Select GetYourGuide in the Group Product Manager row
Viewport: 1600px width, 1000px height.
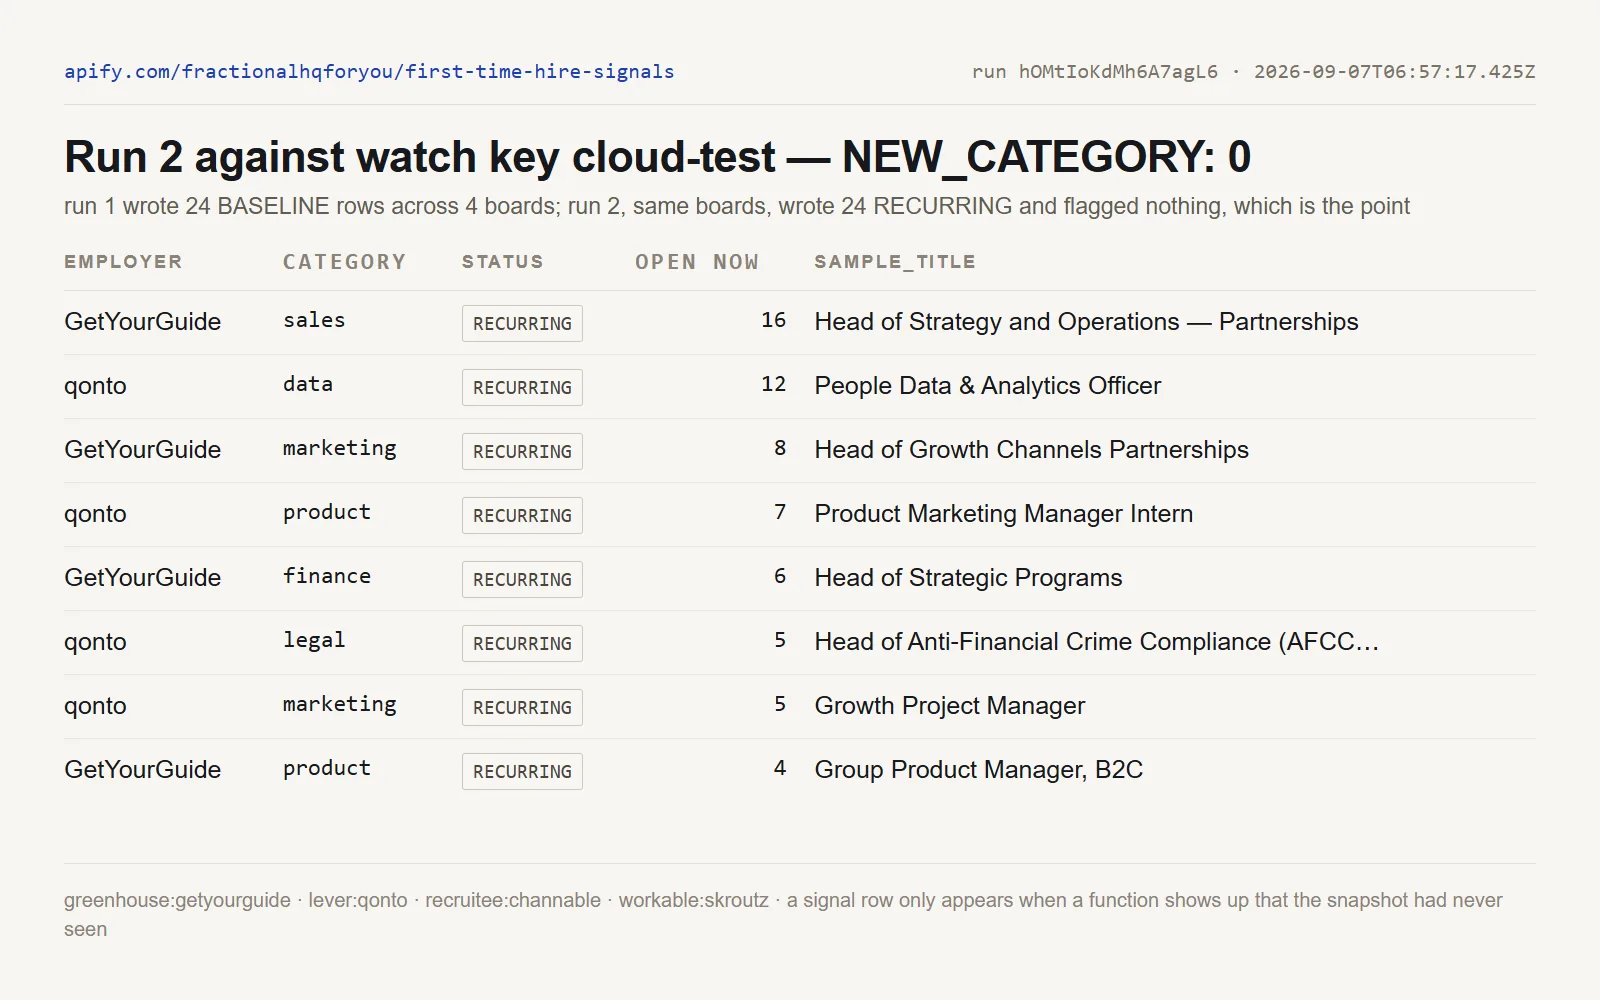point(143,770)
